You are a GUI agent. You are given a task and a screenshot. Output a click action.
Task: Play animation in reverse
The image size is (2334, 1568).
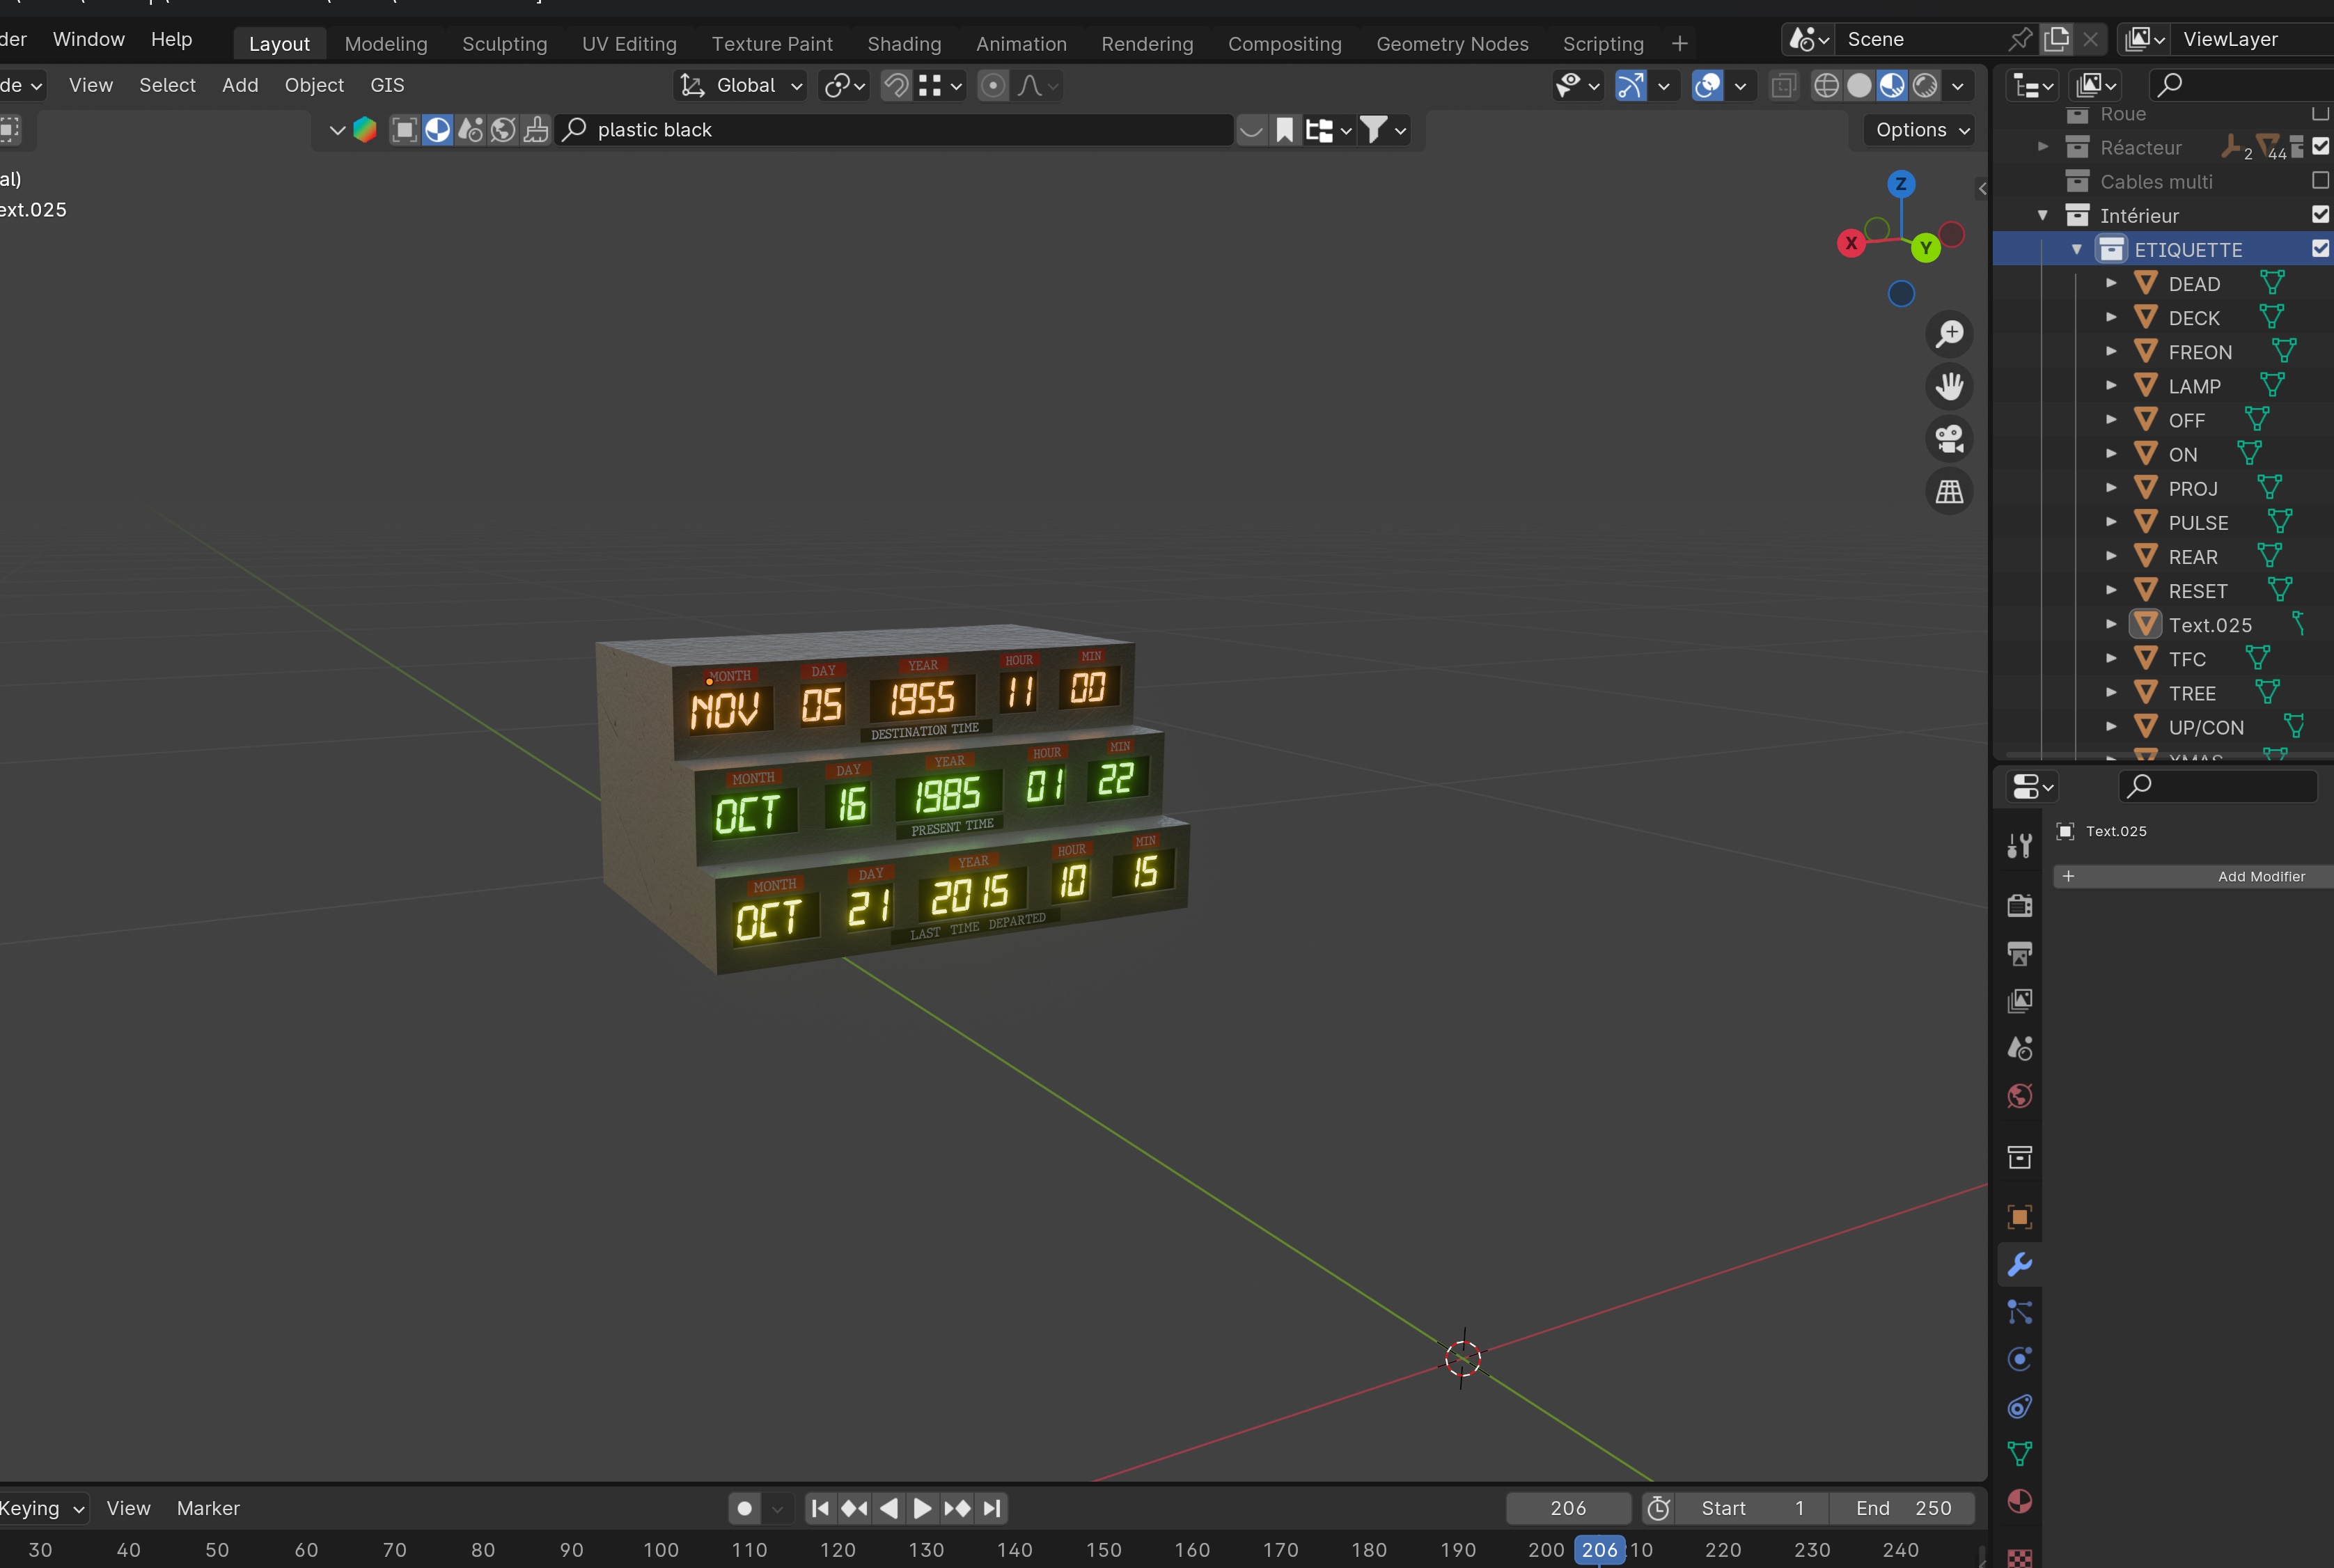[x=888, y=1508]
